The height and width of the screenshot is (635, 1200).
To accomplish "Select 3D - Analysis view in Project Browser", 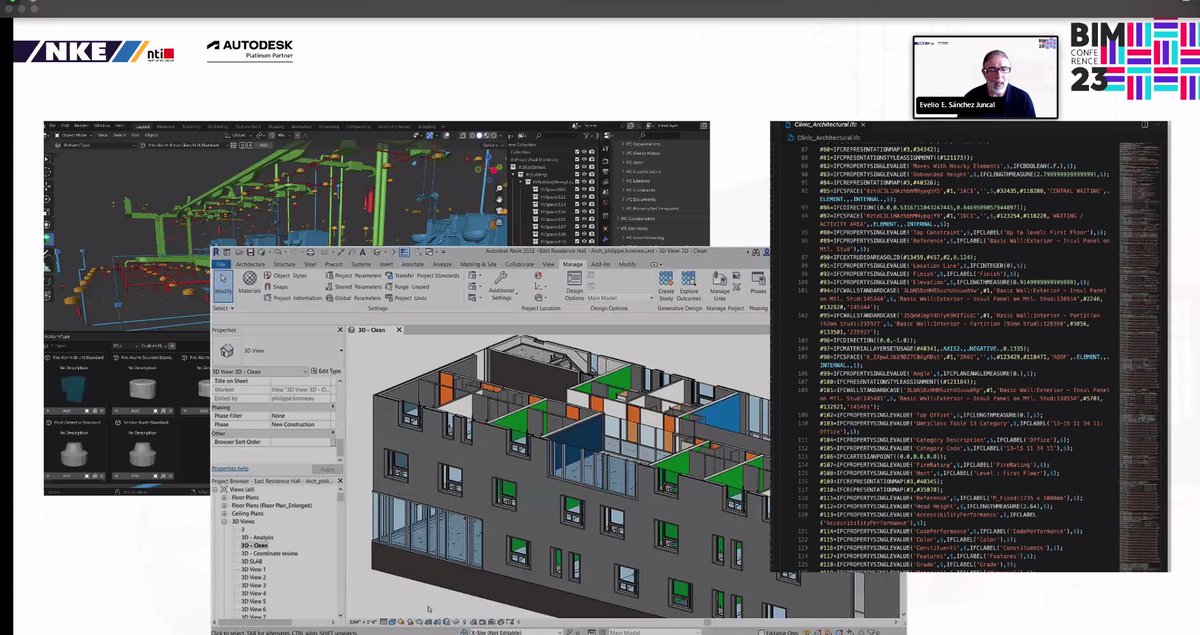I will coord(258,537).
